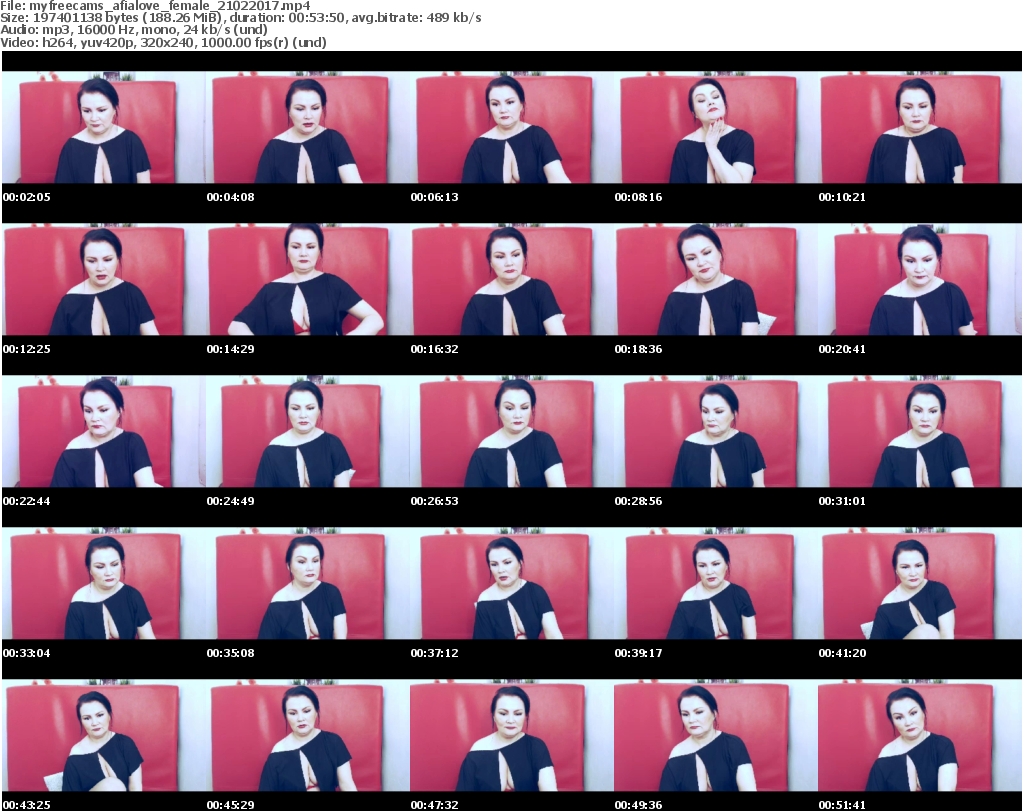Image resolution: width=1024 pixels, height=811 pixels.
Task: Click the timestamp label 00:45:29
Action: tap(231, 805)
